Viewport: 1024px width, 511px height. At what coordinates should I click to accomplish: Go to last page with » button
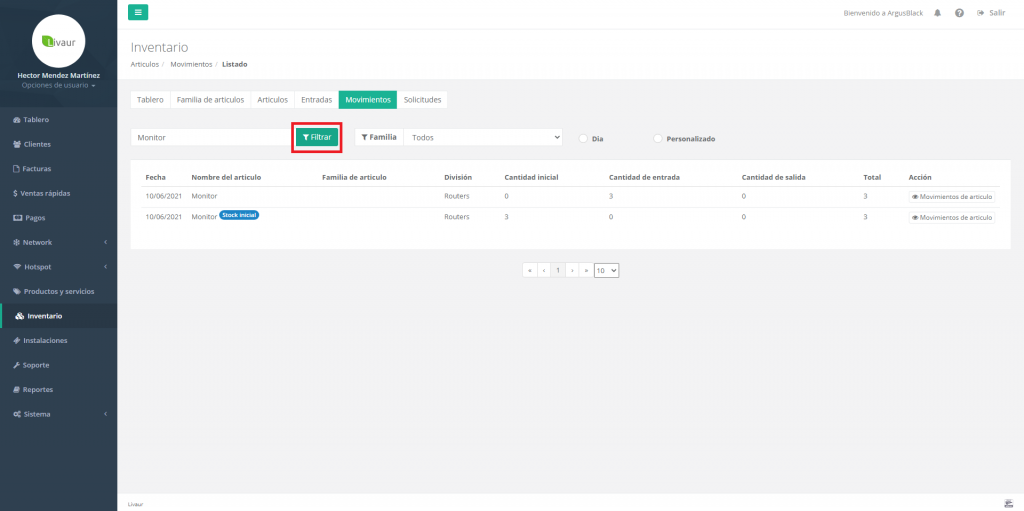pos(586,270)
